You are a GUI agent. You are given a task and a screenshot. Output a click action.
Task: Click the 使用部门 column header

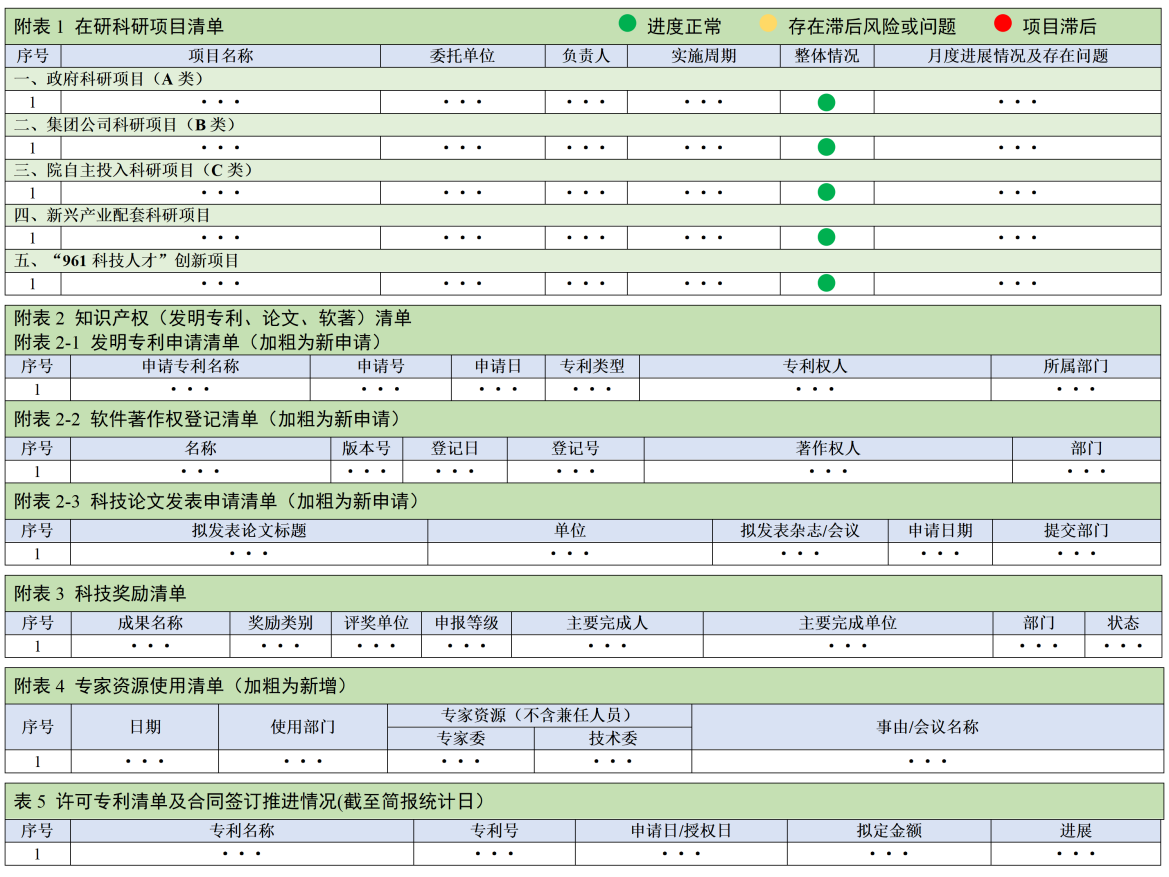pyautogui.click(x=303, y=727)
